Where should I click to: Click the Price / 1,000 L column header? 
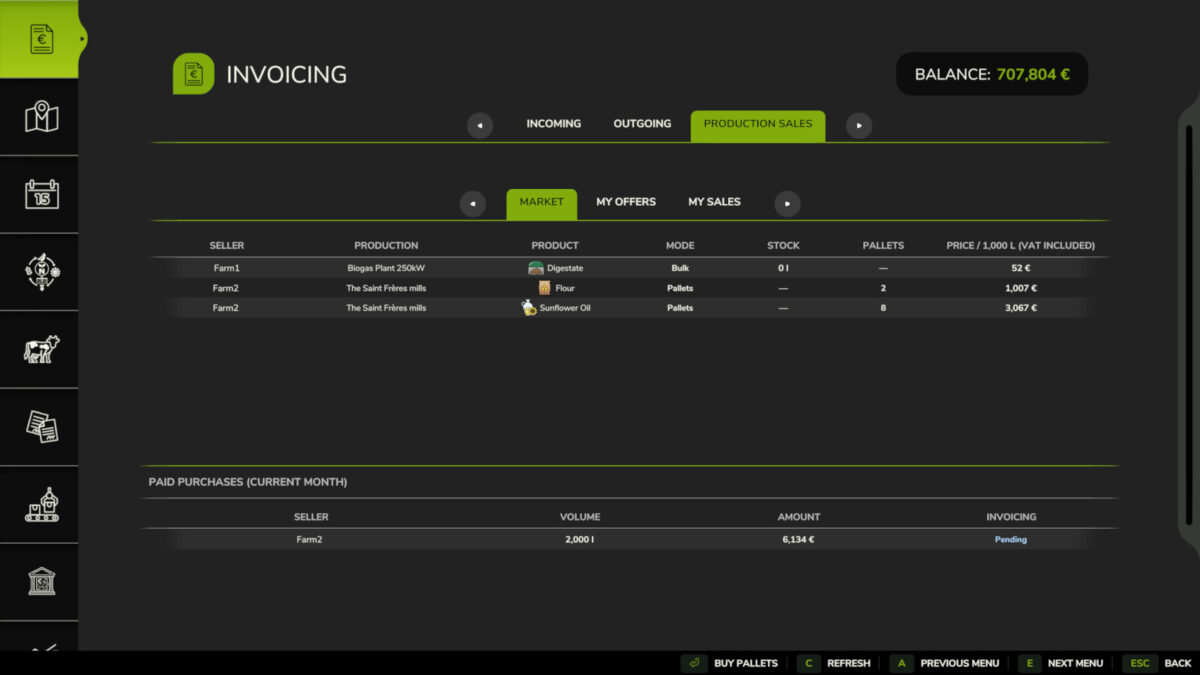[x=1021, y=246]
